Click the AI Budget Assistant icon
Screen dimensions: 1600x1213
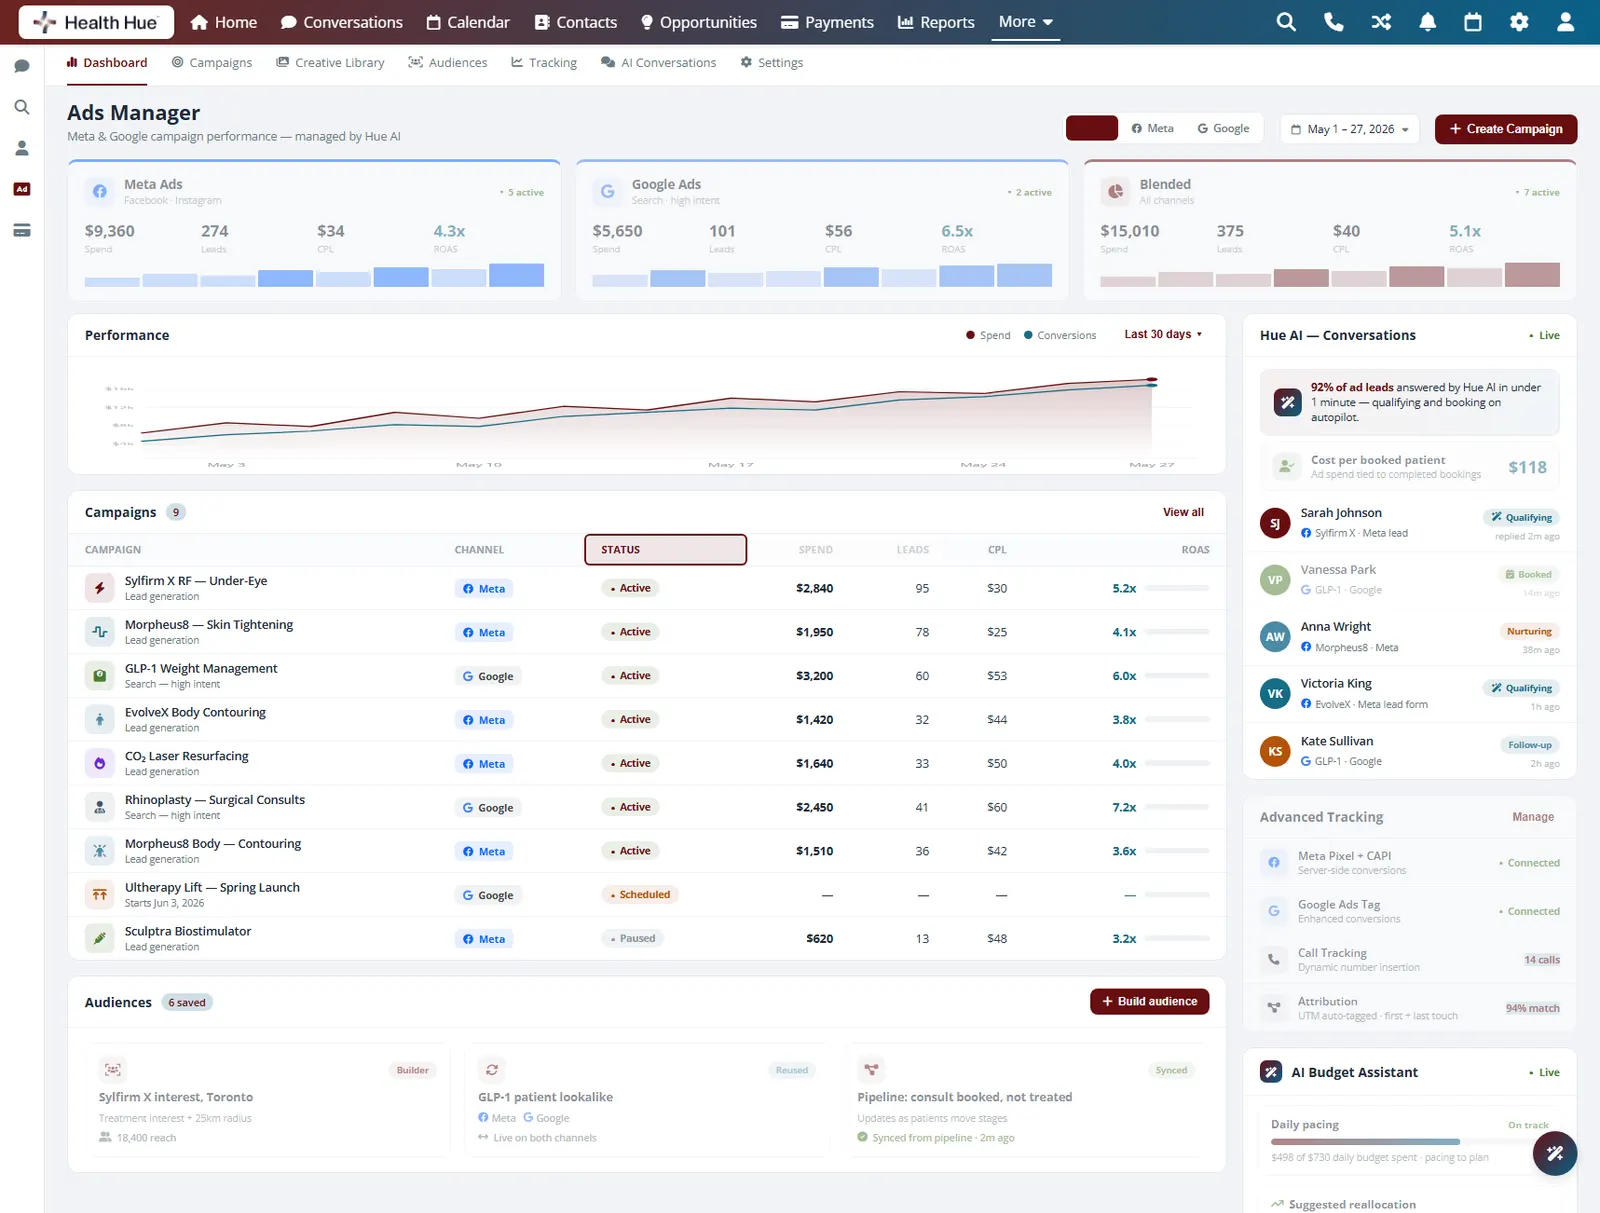pyautogui.click(x=1271, y=1072)
